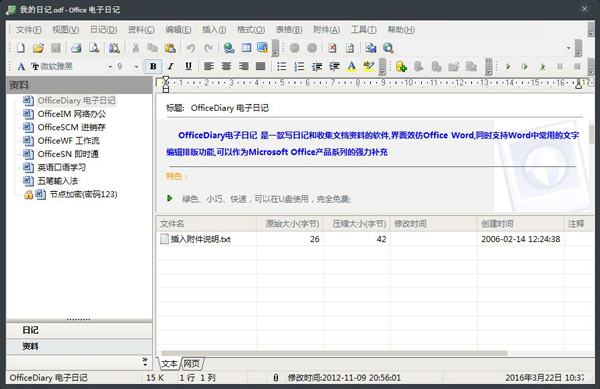Click the stop square button
Viewport: 600px width, 389px height.
(x=577, y=67)
